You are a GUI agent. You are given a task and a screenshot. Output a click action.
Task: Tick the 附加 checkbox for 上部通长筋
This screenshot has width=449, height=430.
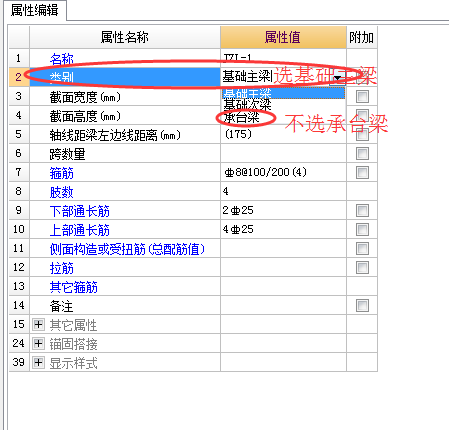click(362, 230)
